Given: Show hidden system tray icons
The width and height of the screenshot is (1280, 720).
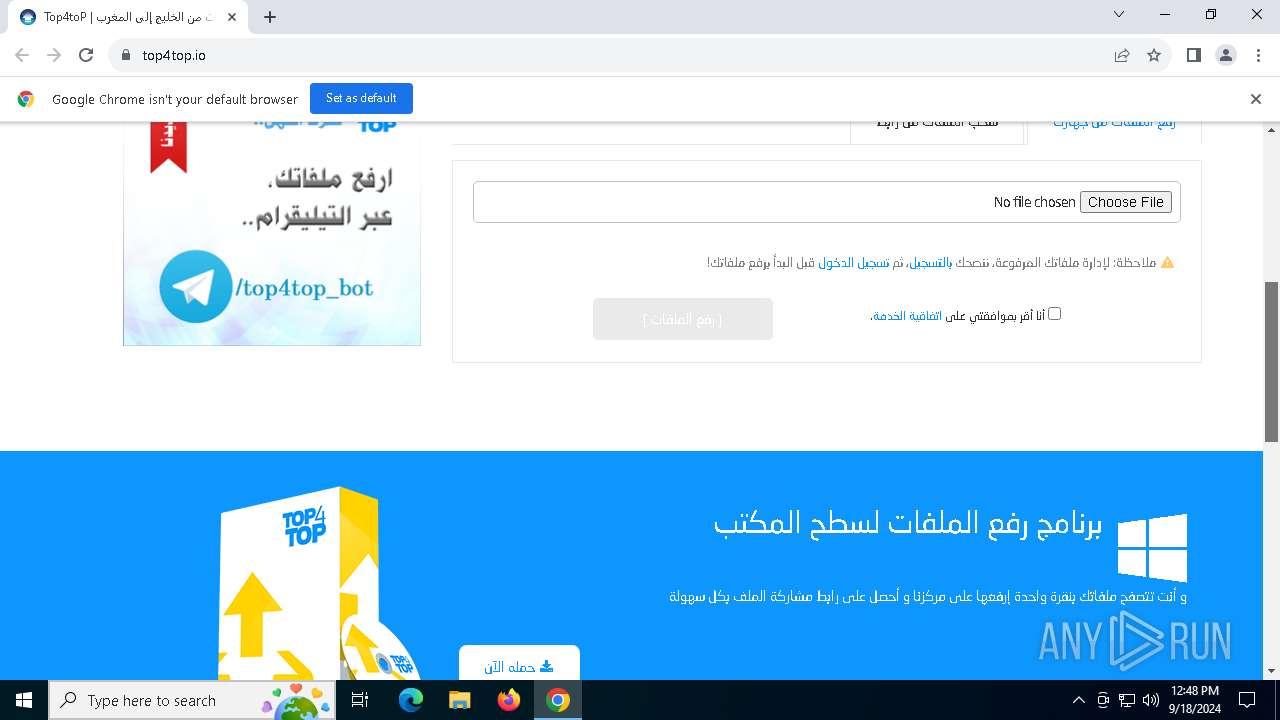Looking at the screenshot, I should point(1079,700).
